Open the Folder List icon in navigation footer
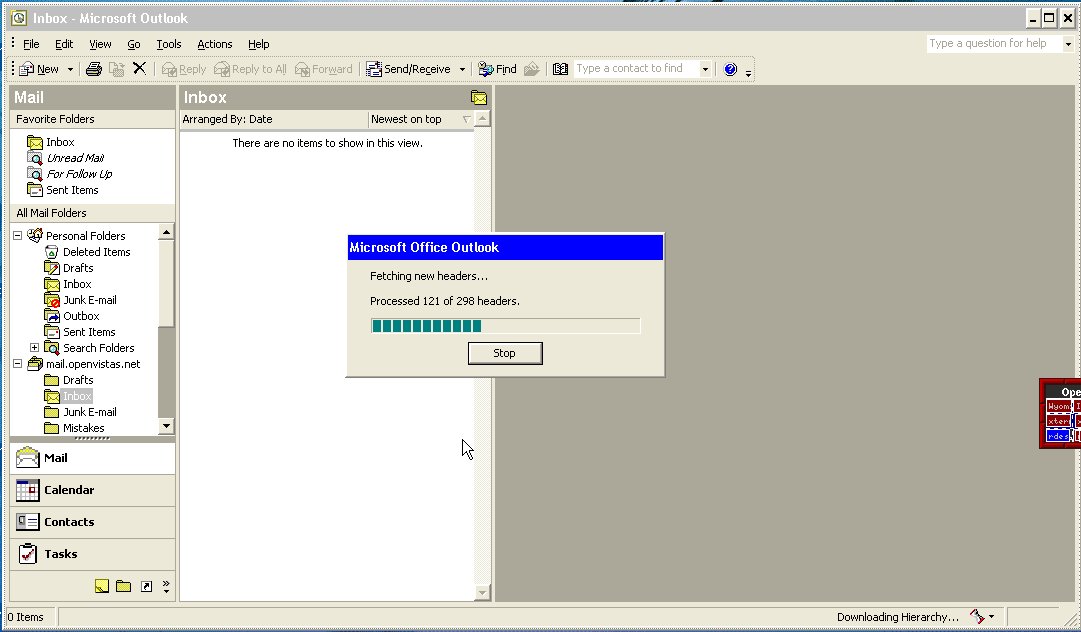 click(123, 587)
